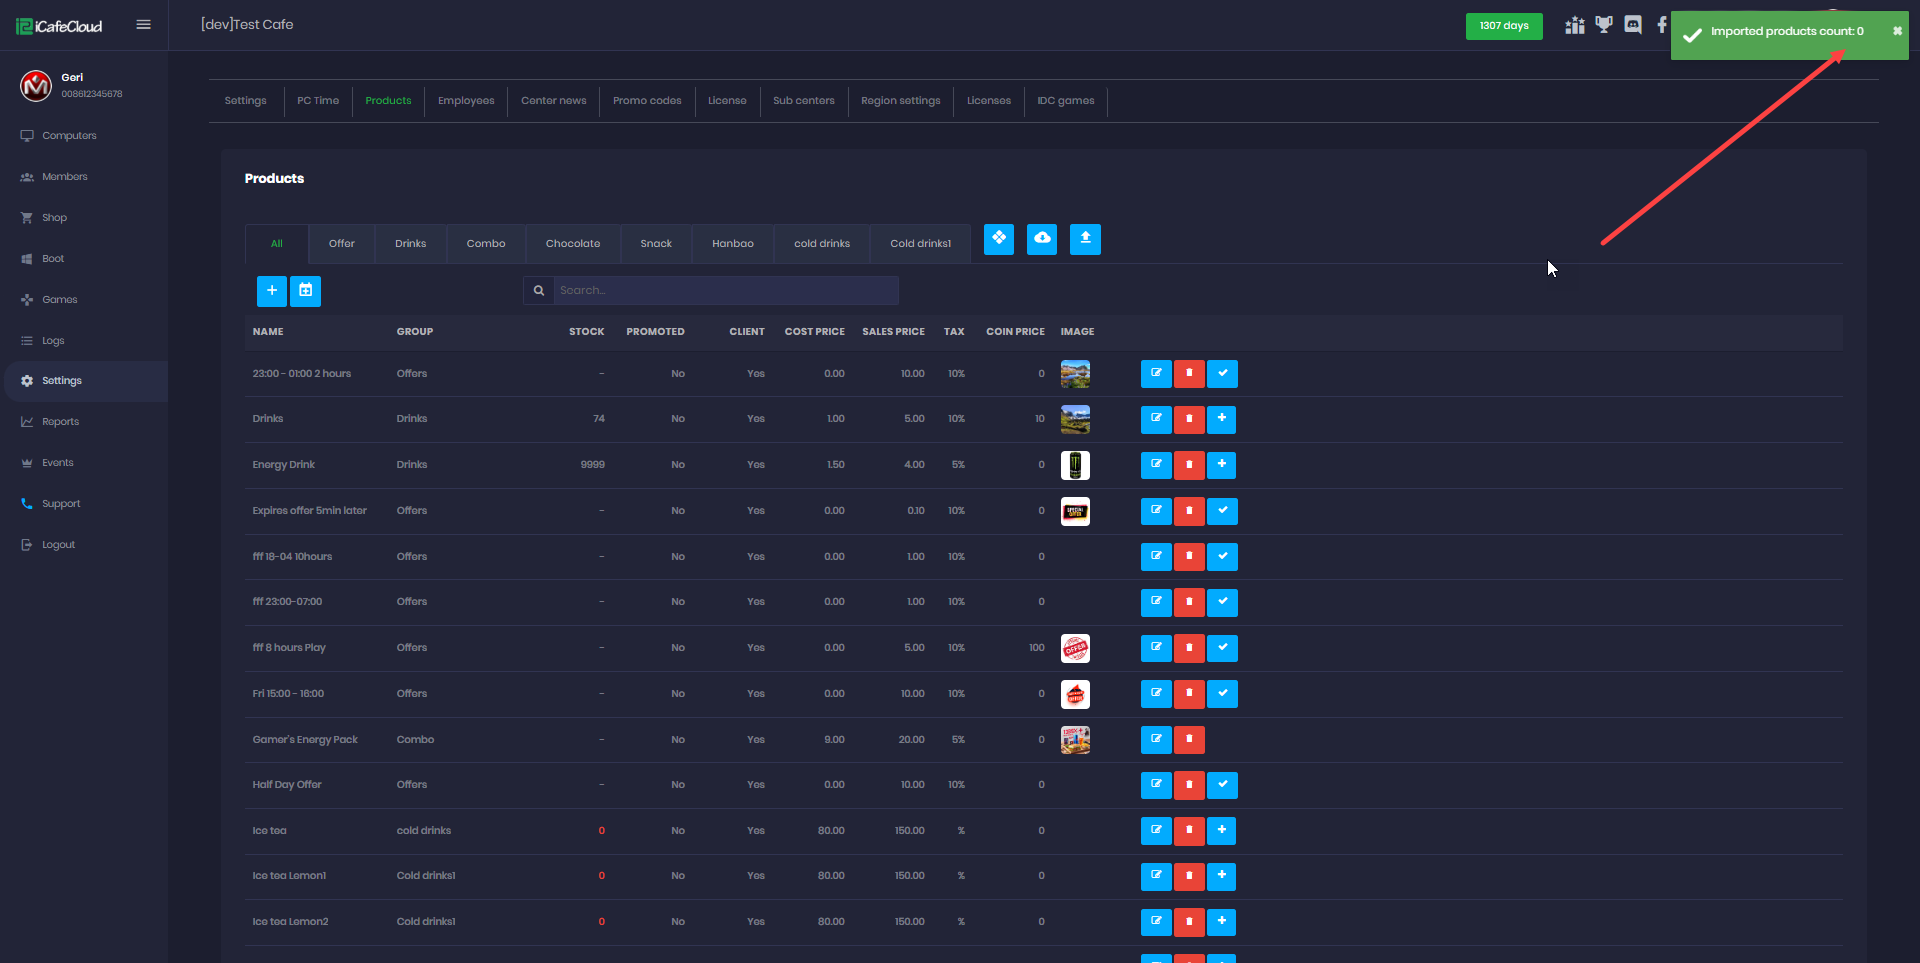1920x963 pixels.
Task: Open Reports in the left sidebar
Action: pyautogui.click(x=60, y=422)
